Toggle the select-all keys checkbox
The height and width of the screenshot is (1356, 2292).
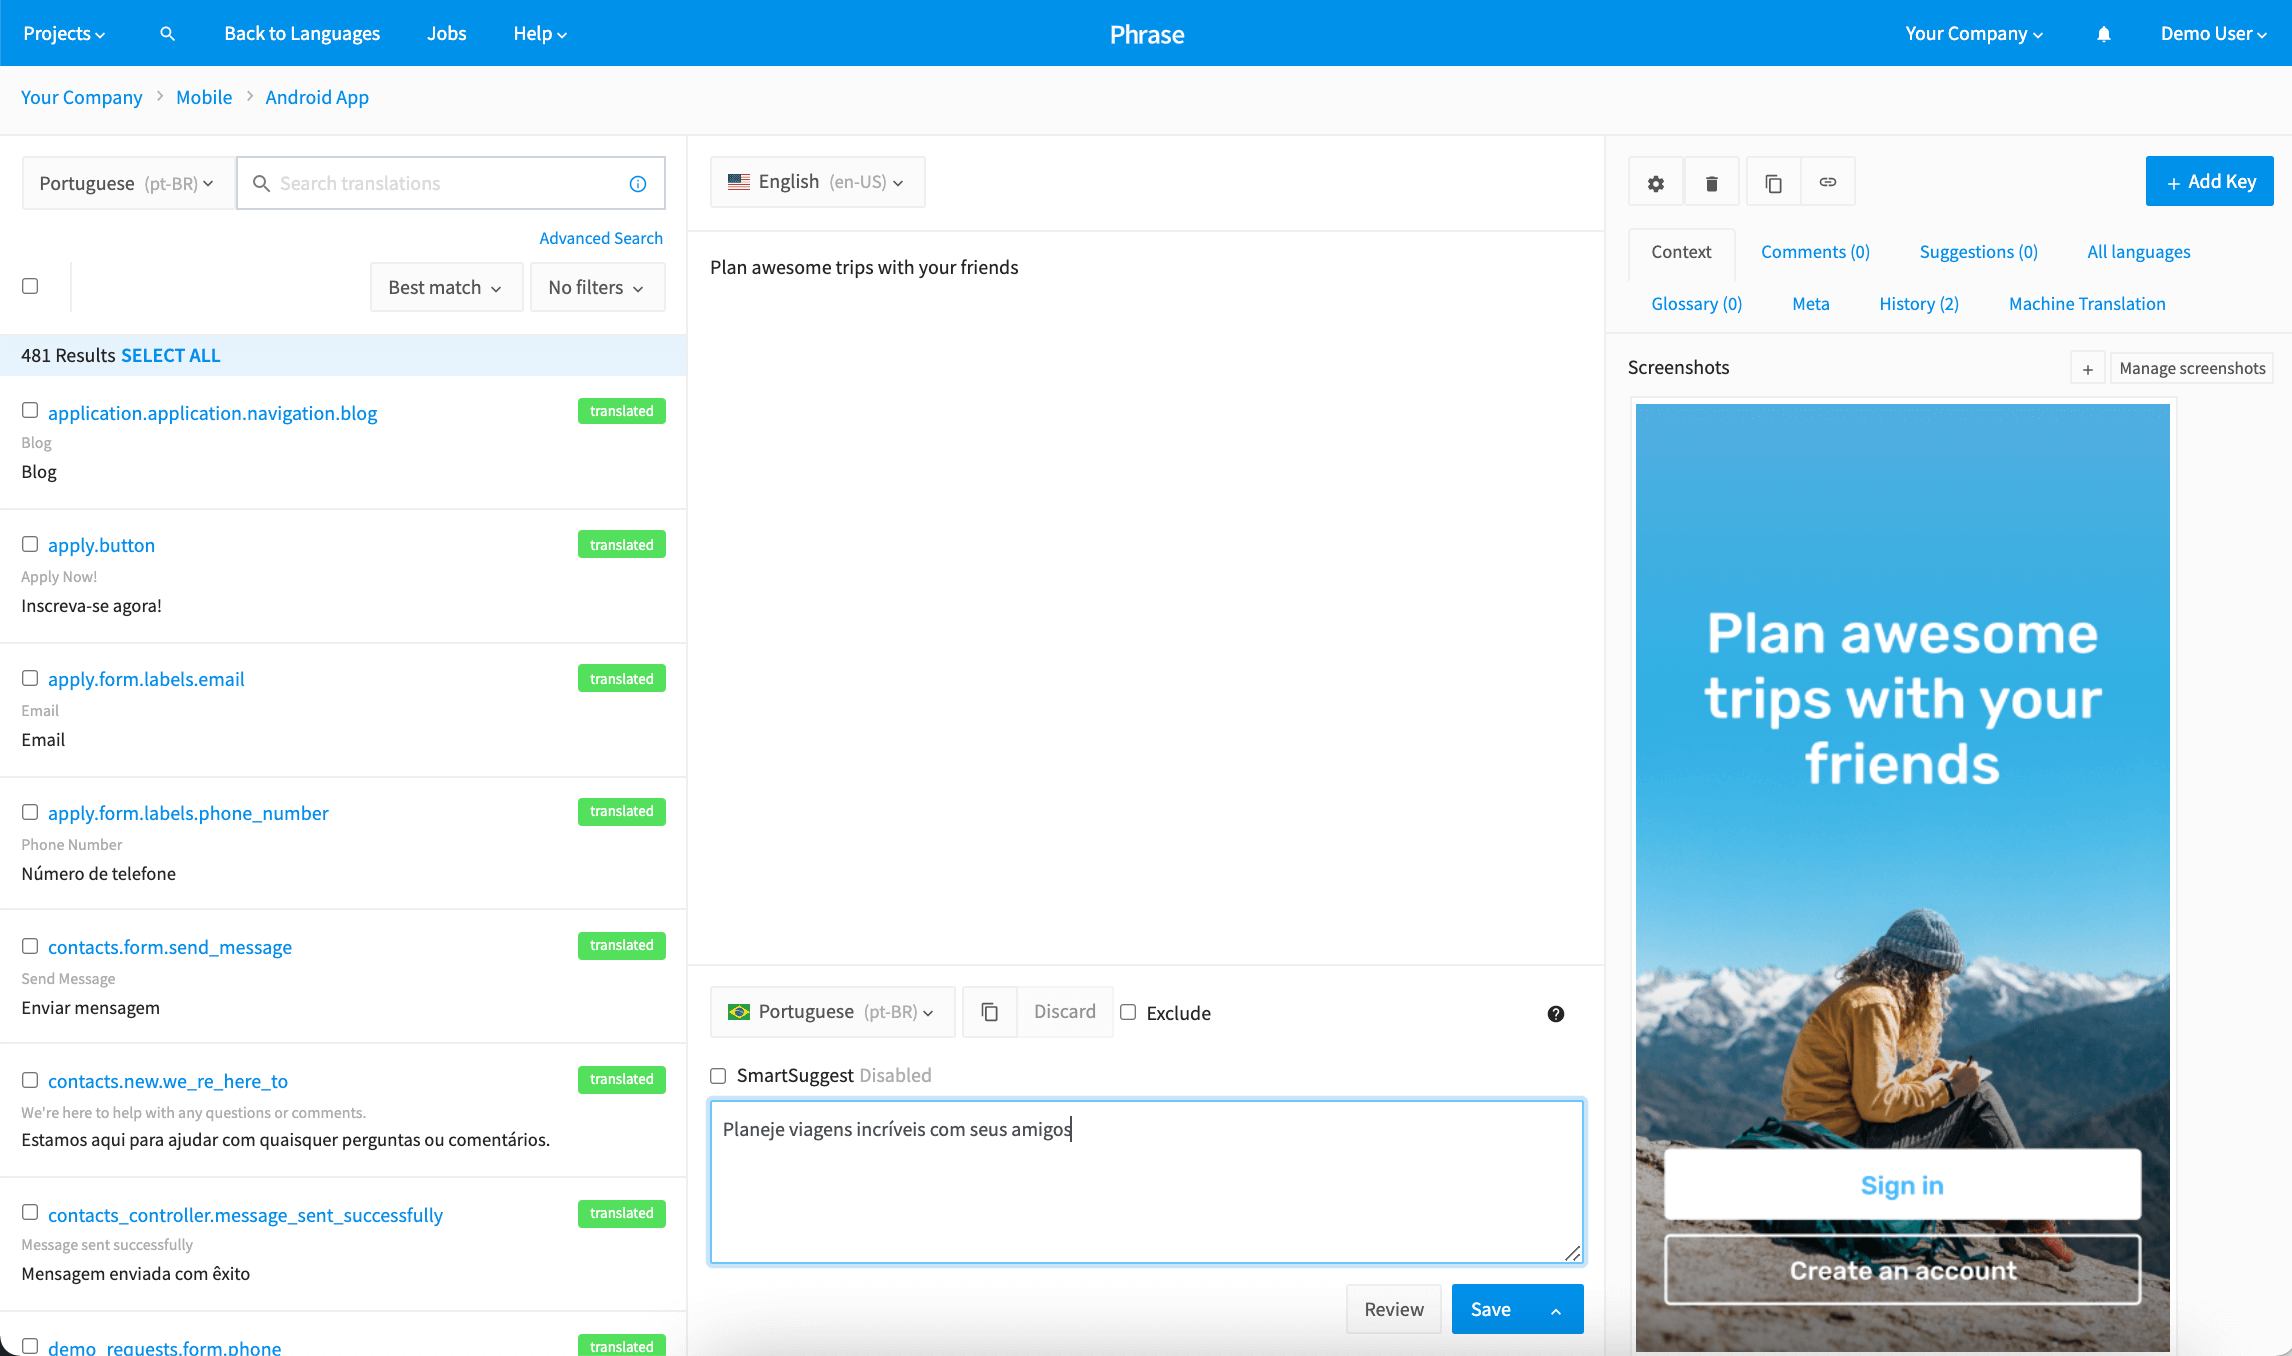[x=30, y=286]
